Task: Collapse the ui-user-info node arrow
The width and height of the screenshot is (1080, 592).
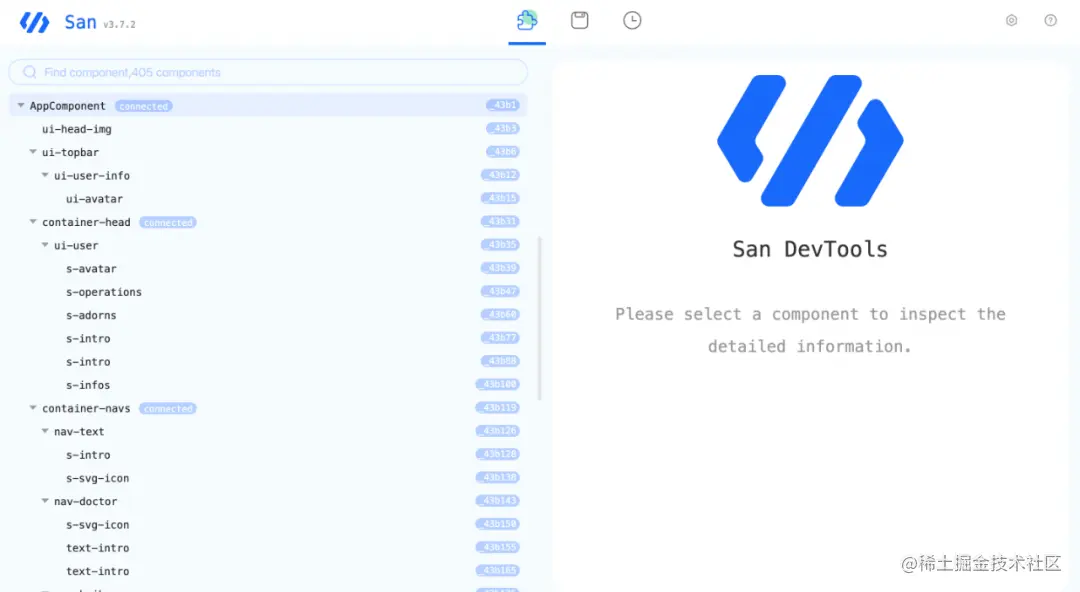Action: (x=45, y=175)
